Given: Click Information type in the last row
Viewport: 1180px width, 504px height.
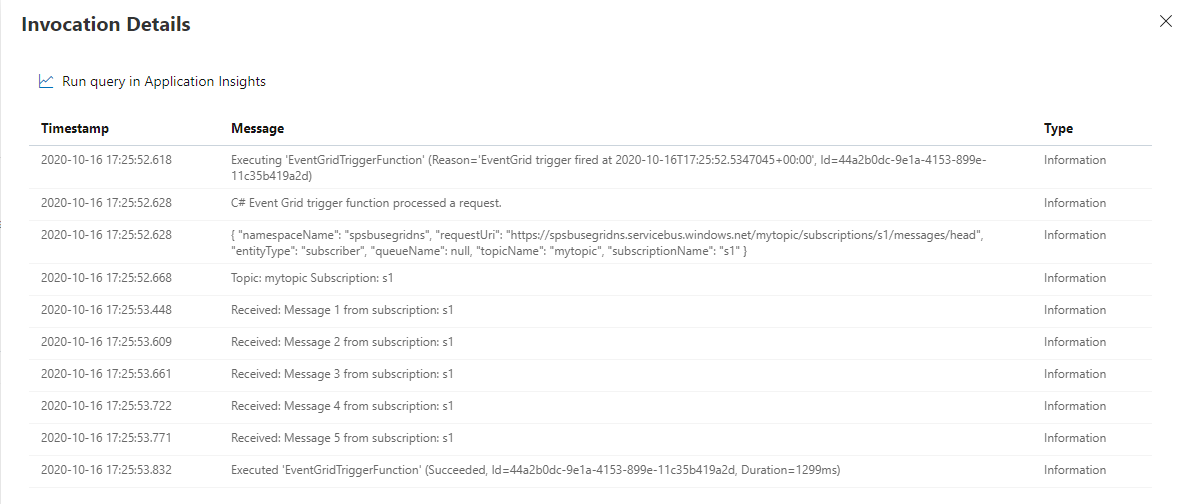Looking at the screenshot, I should [x=1075, y=470].
